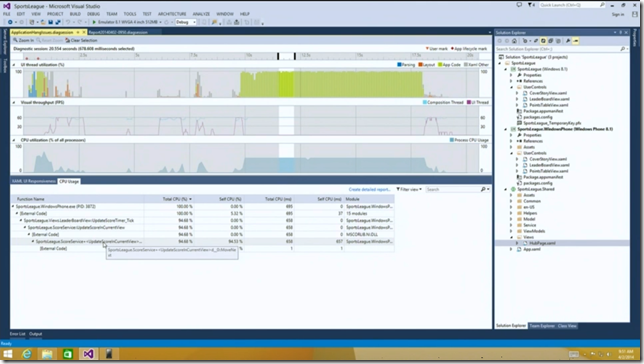Viewport: 644px width, 364px height.
Task: Pin the ApplicationHangIssues.diagsession tab
Action: [78, 32]
